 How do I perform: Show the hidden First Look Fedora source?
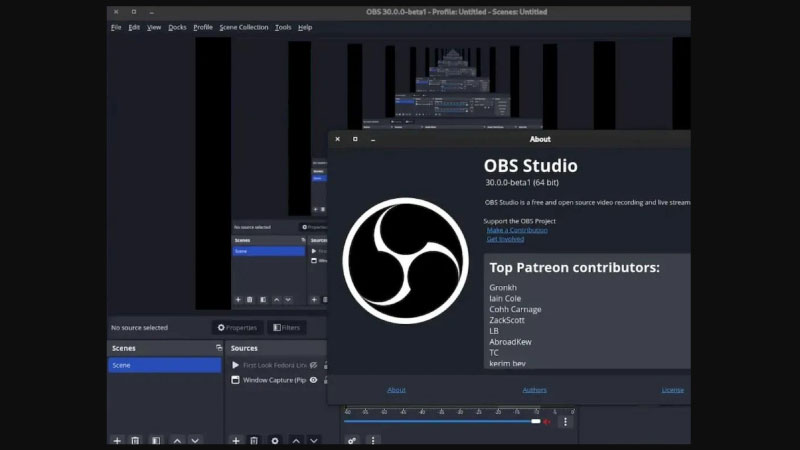coord(313,365)
